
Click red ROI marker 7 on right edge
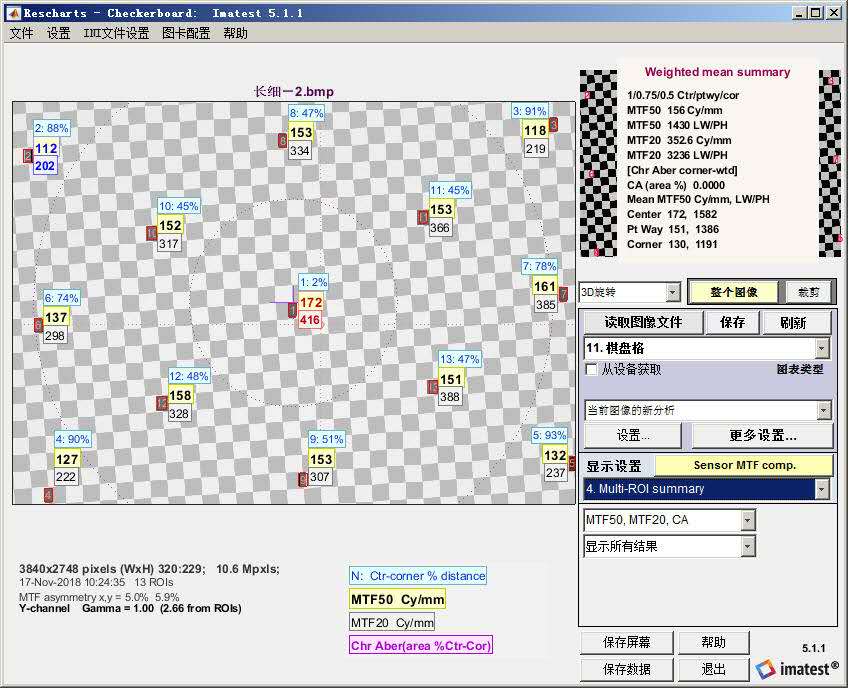click(x=563, y=294)
